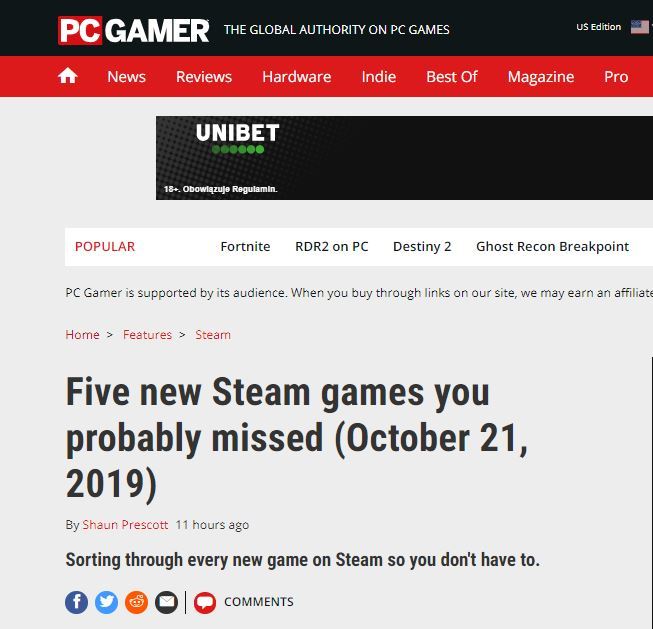This screenshot has height=629, width=653.
Task: Click the Unibet advertisement banner
Action: click(404, 157)
